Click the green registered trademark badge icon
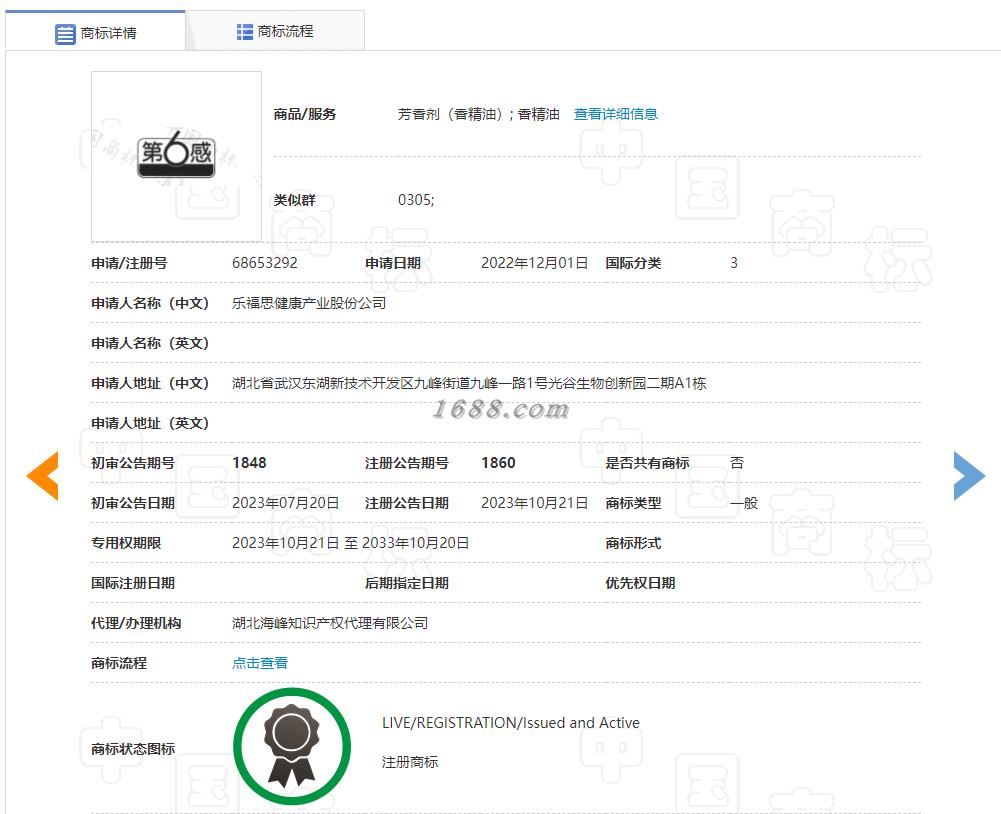The width and height of the screenshot is (1001, 814). [x=292, y=746]
